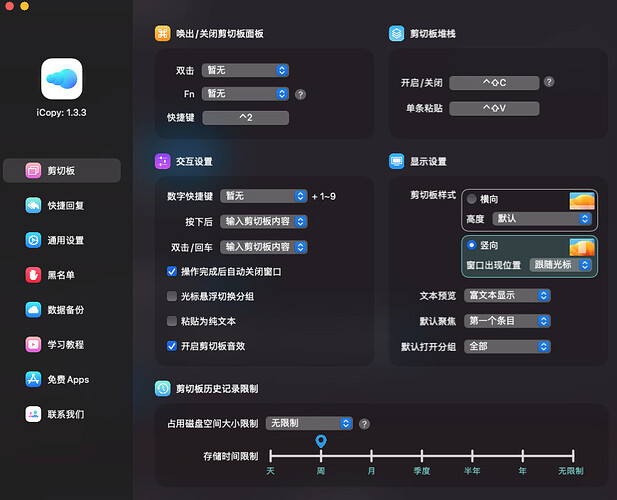The height and width of the screenshot is (500, 617).
Task: Open the 占用磁盘空间大小限制 dropdown
Action: click(309, 423)
